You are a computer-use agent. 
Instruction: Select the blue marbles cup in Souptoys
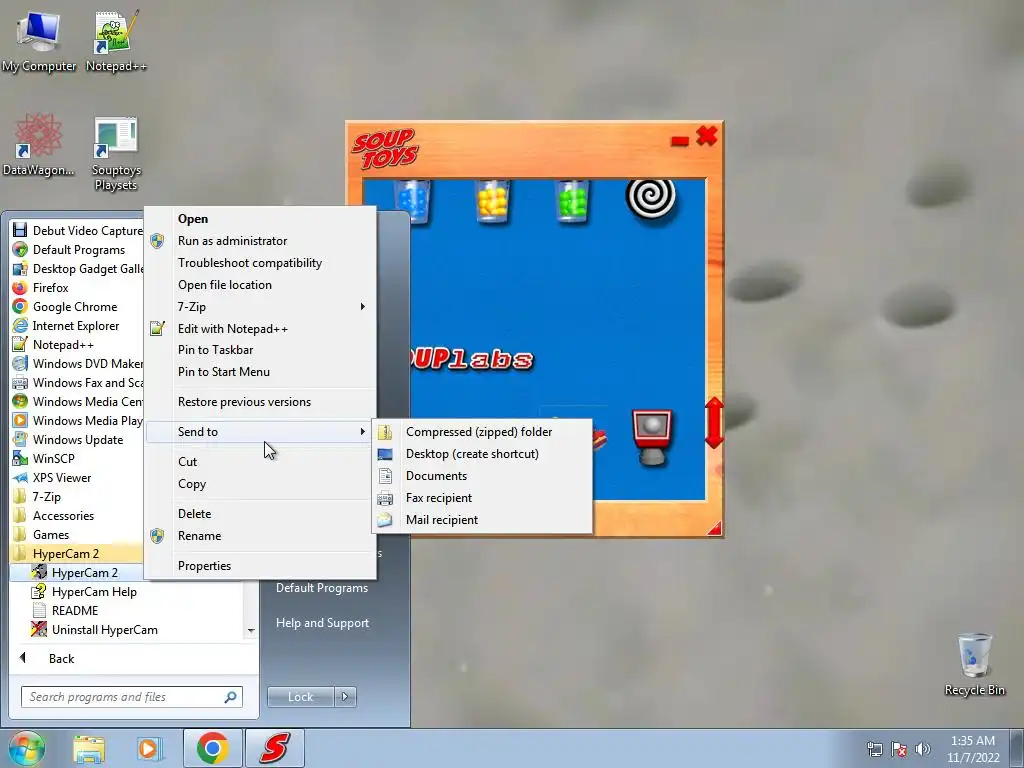tap(413, 201)
